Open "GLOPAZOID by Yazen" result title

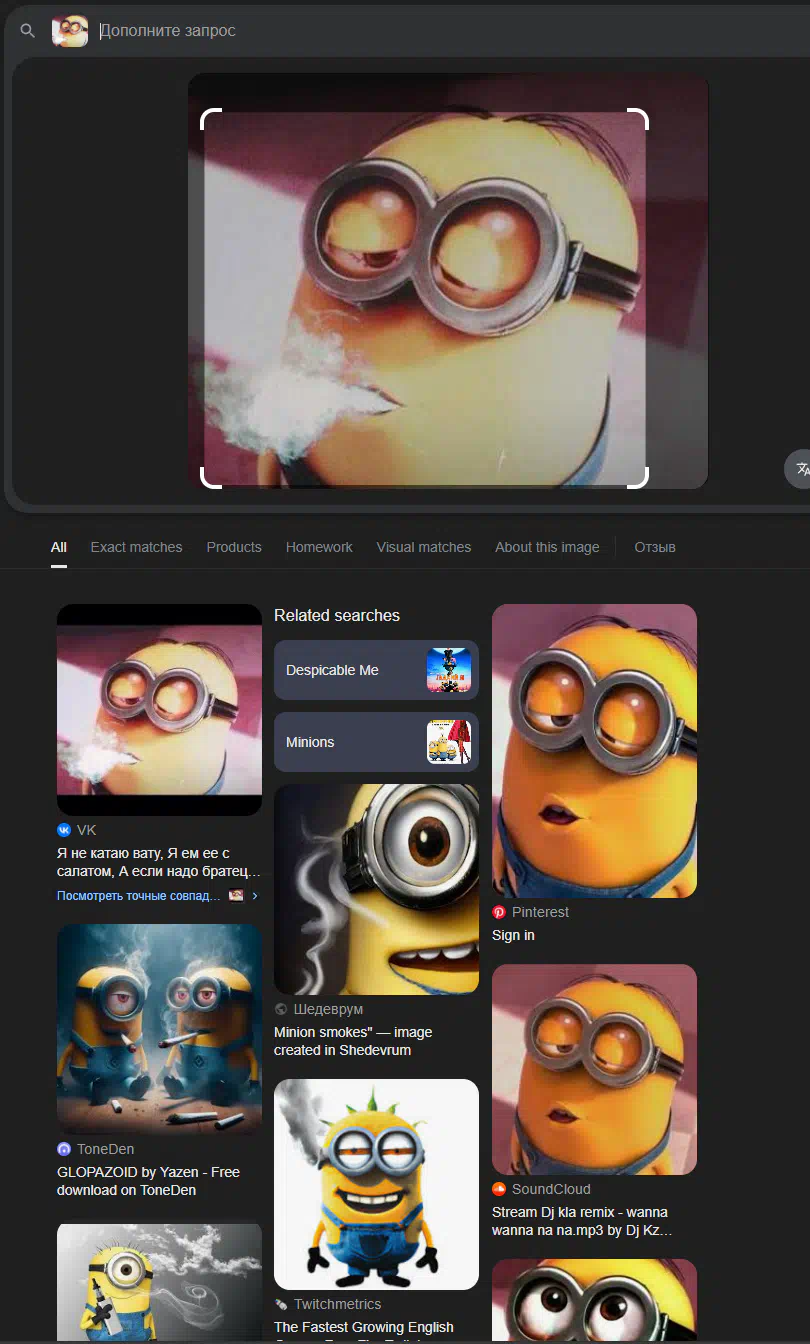(148, 1181)
